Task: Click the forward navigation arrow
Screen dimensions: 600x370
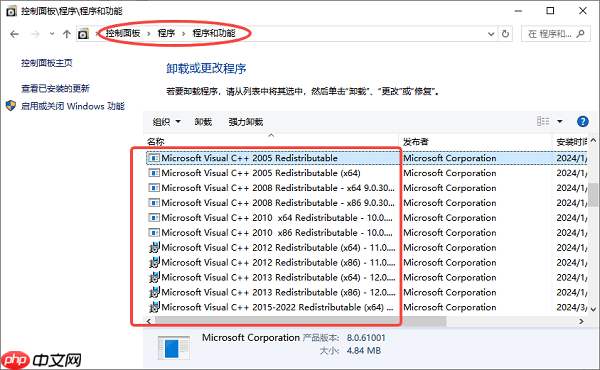Action: 35,34
